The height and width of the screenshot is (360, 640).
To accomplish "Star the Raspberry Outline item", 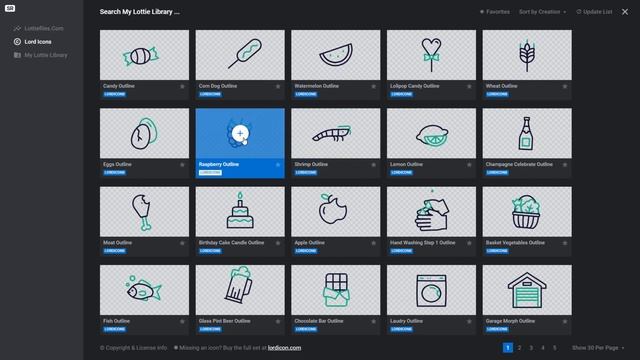I will [x=278, y=165].
